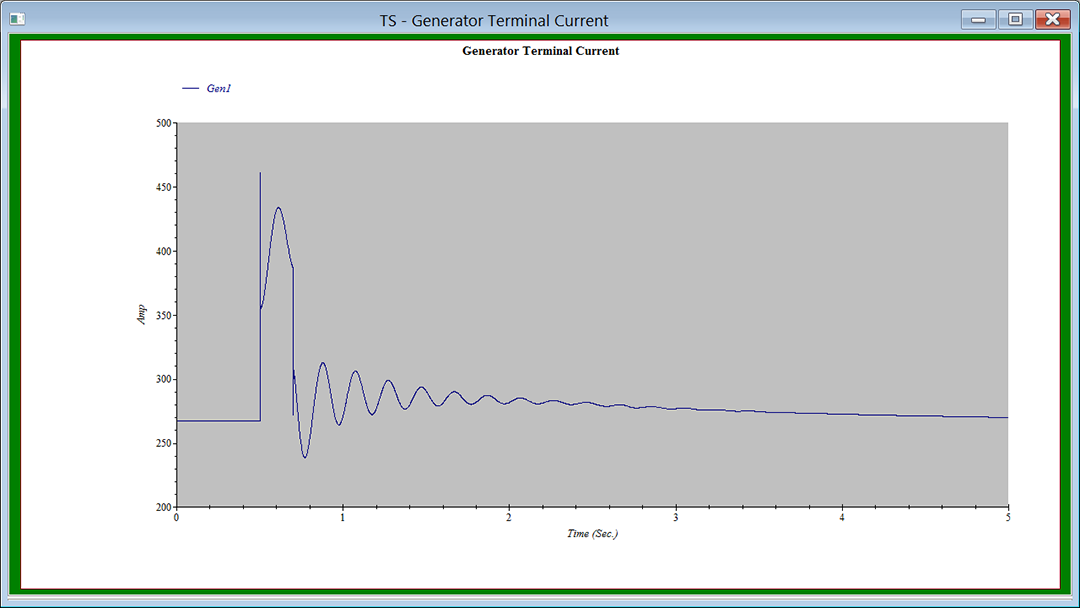
Task: Maximize the plot window
Action: (x=1014, y=19)
